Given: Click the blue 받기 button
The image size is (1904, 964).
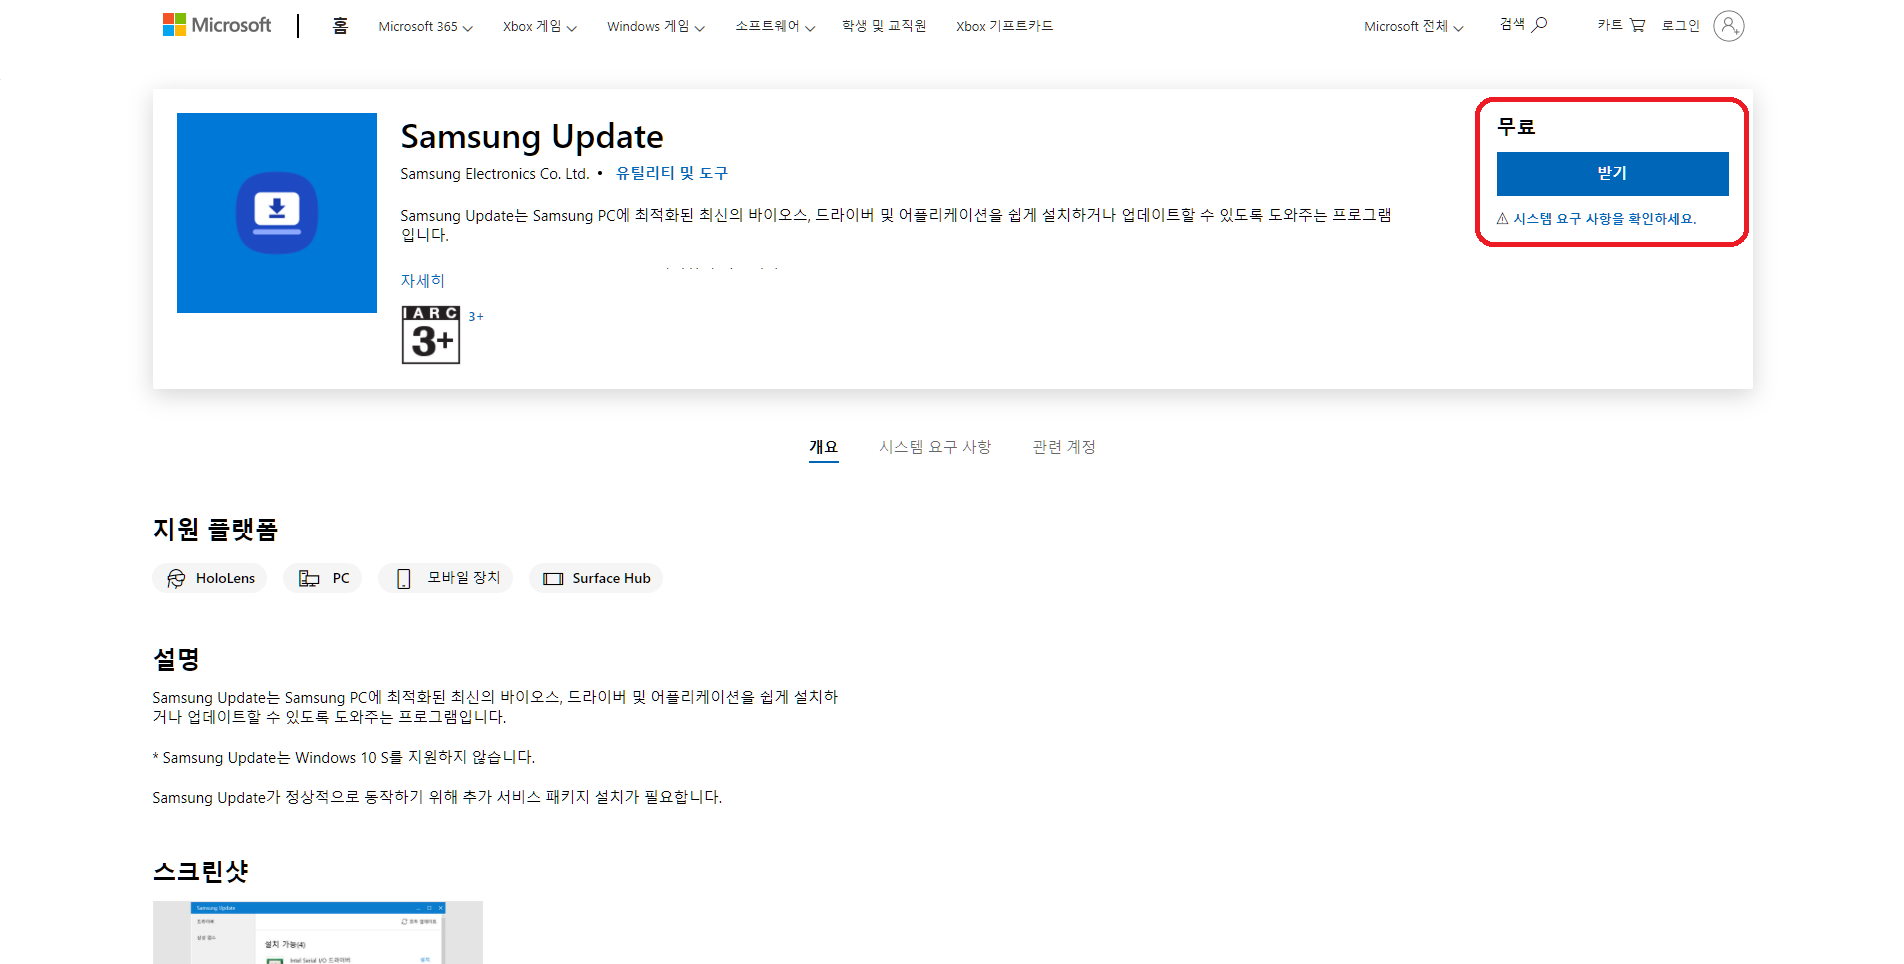Looking at the screenshot, I should point(1612,174).
